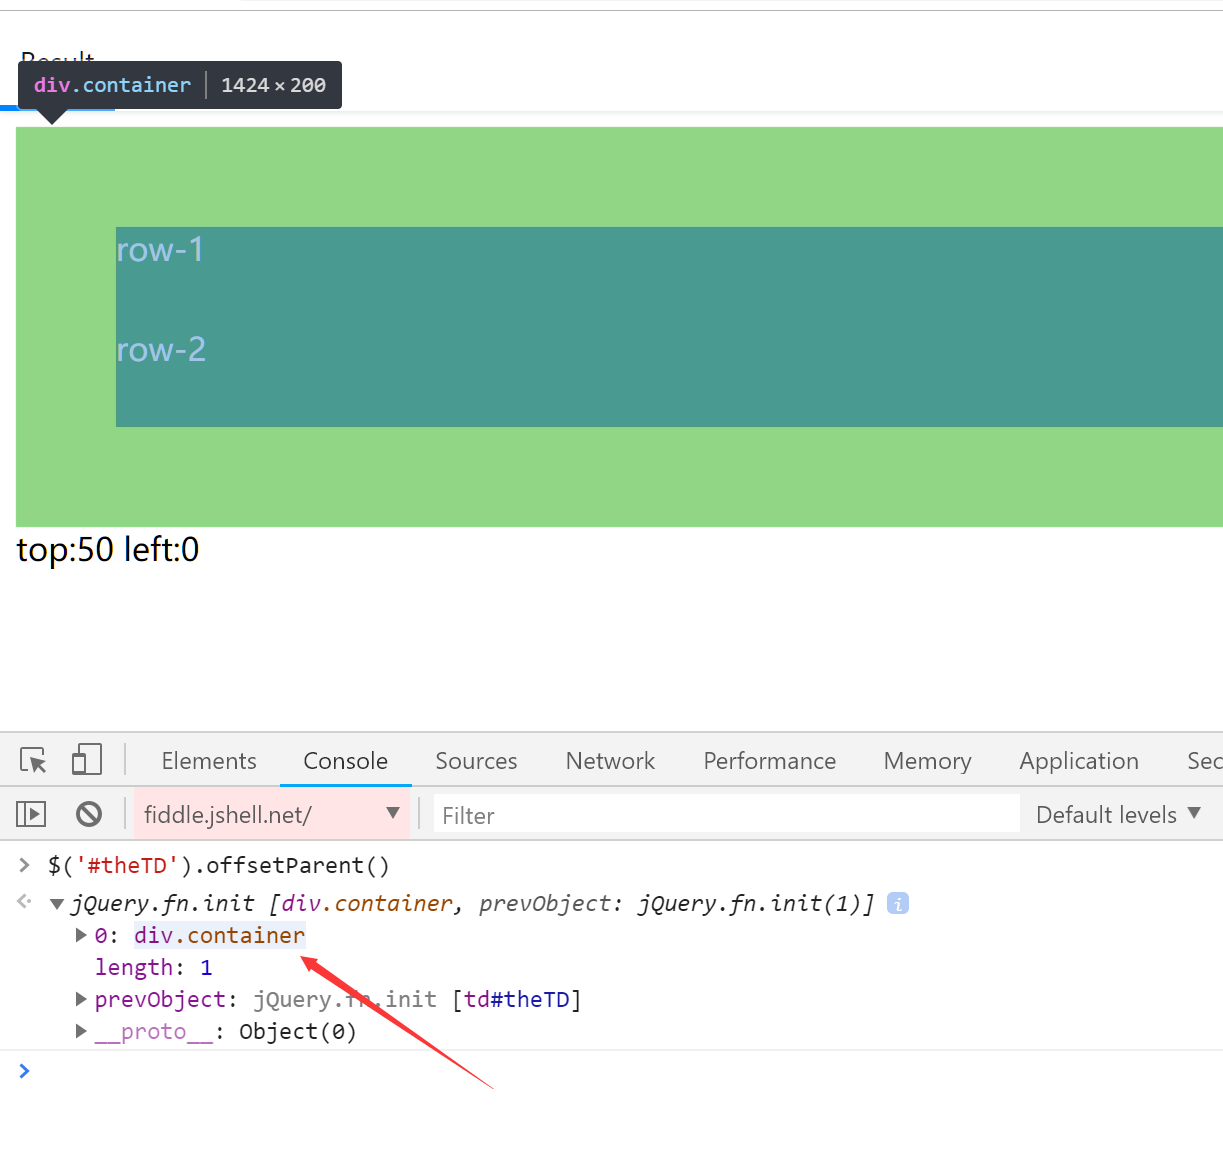The width and height of the screenshot is (1223, 1171).
Task: Expand the prevObject entry
Action: point(81,999)
